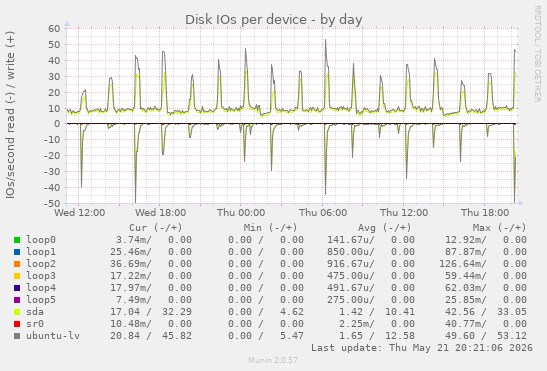Click the 'loop3' legend label
Image resolution: width=547 pixels, height=371 pixels.
(x=41, y=276)
